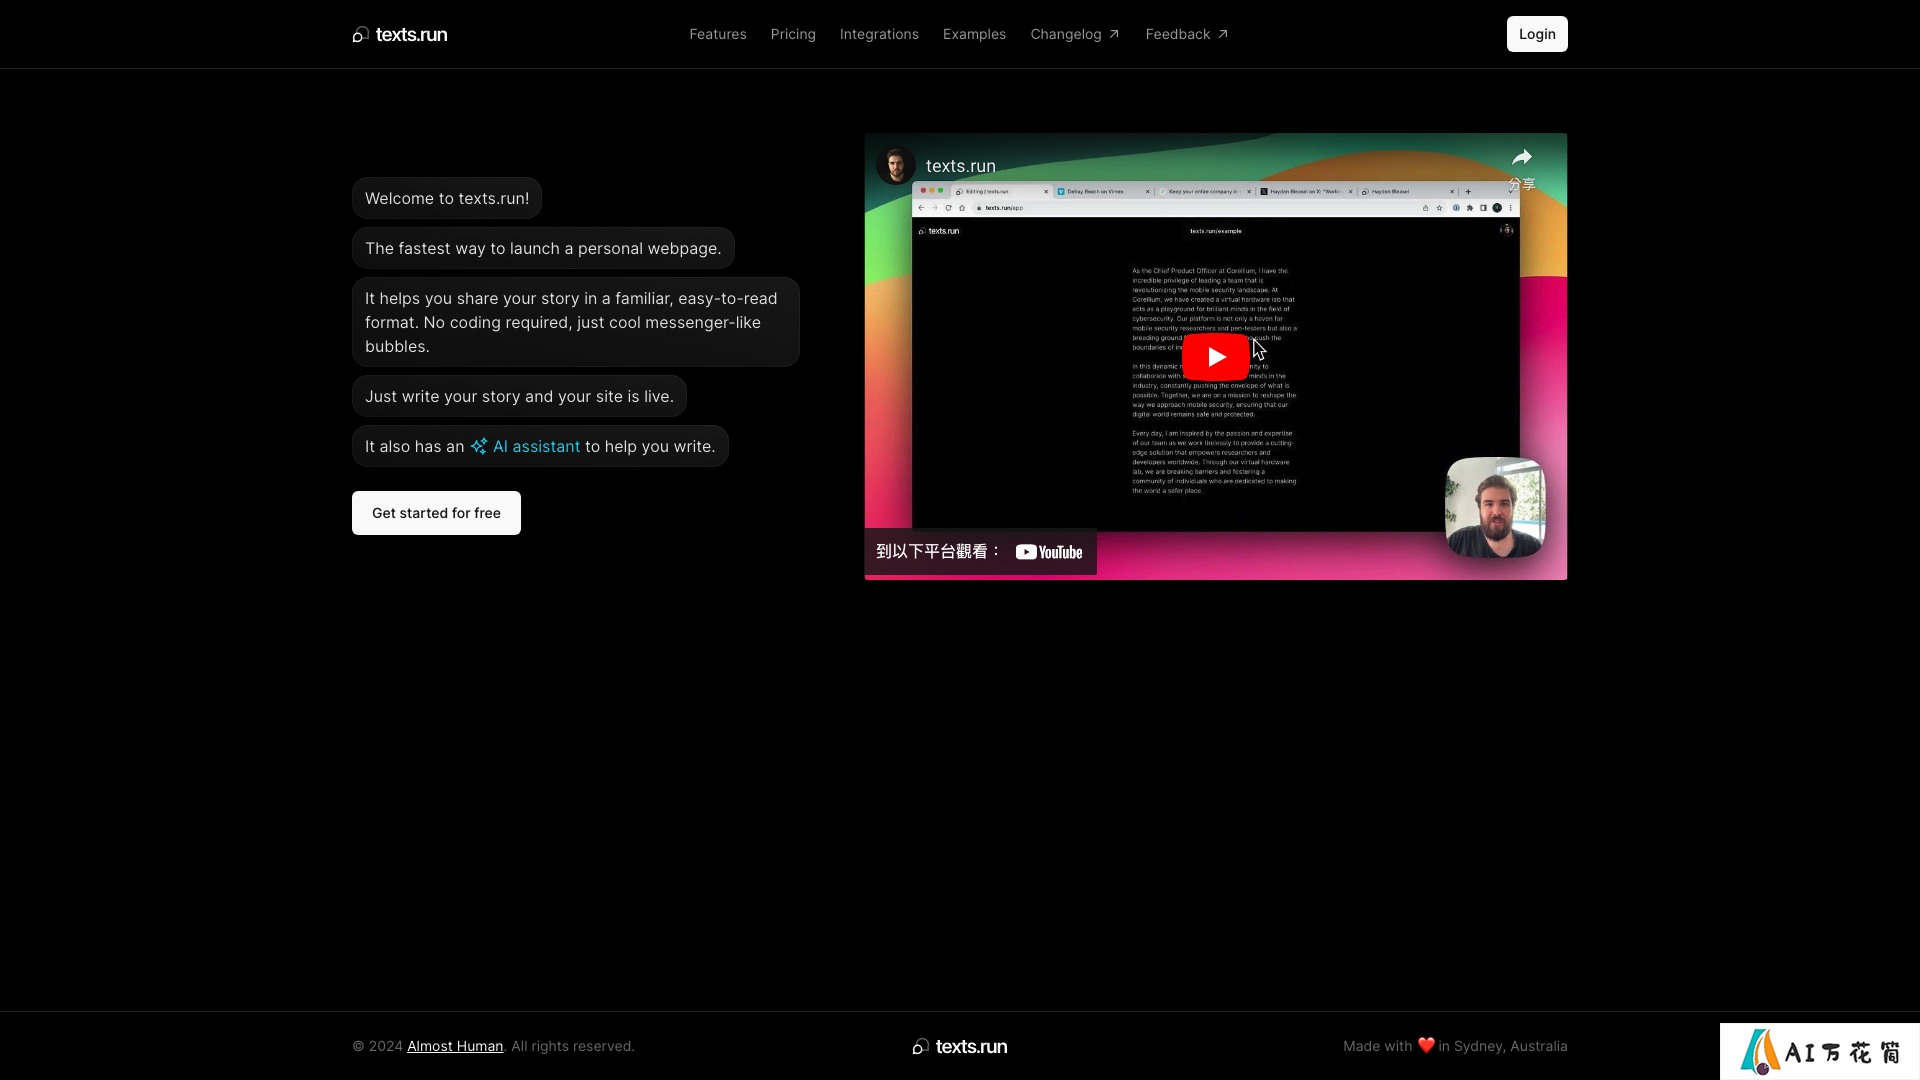Open the Changelog external link
The image size is (1920, 1080).
[1075, 34]
